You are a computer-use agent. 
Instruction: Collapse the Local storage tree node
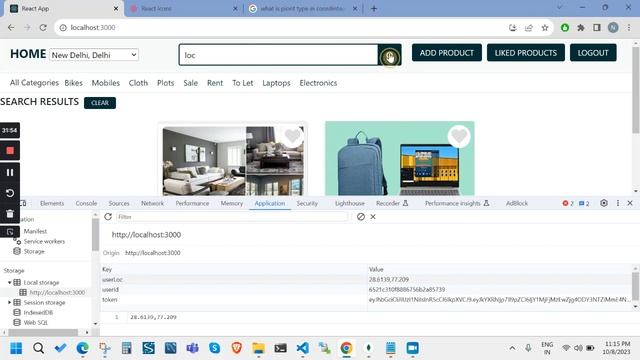click(9, 282)
